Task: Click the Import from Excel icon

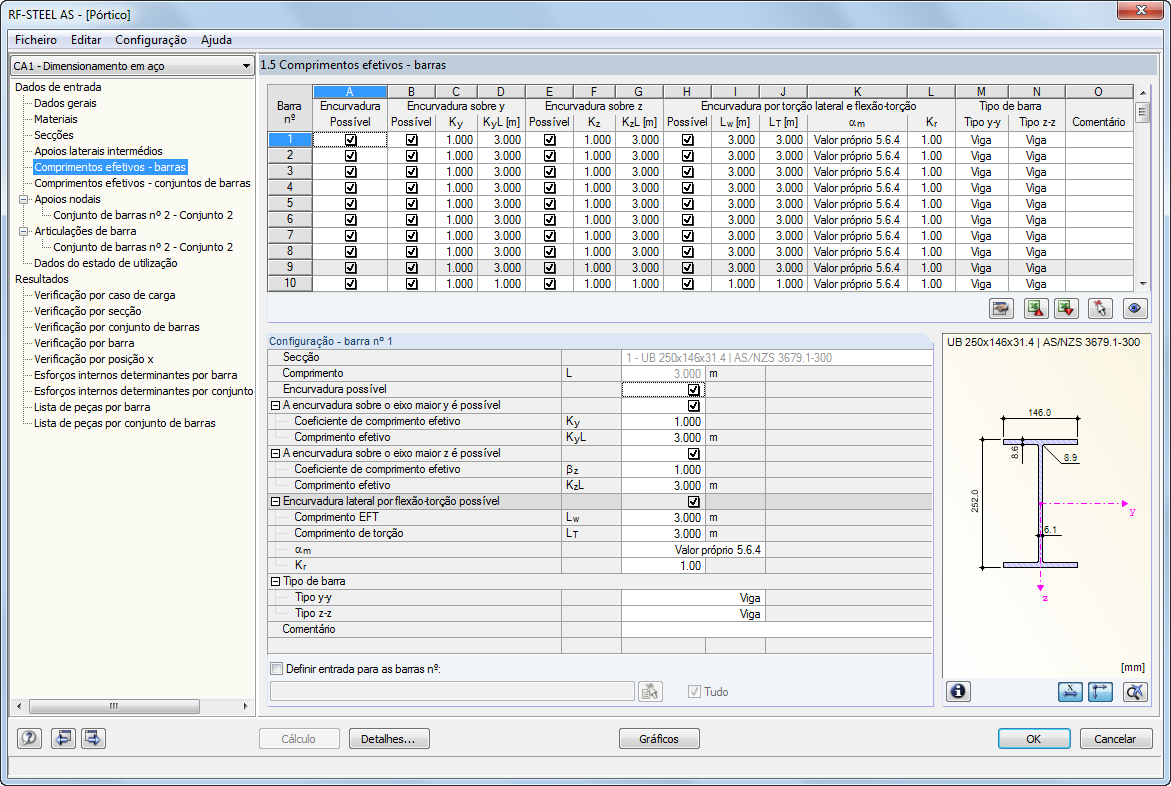Action: [1066, 309]
